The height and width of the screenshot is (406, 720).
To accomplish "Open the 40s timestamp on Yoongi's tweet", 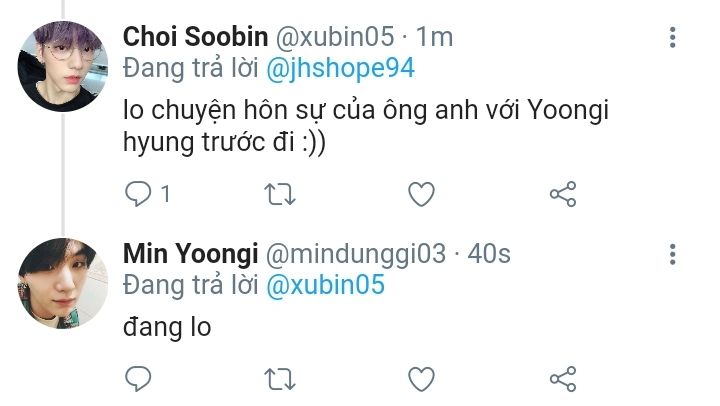I will (x=490, y=254).
